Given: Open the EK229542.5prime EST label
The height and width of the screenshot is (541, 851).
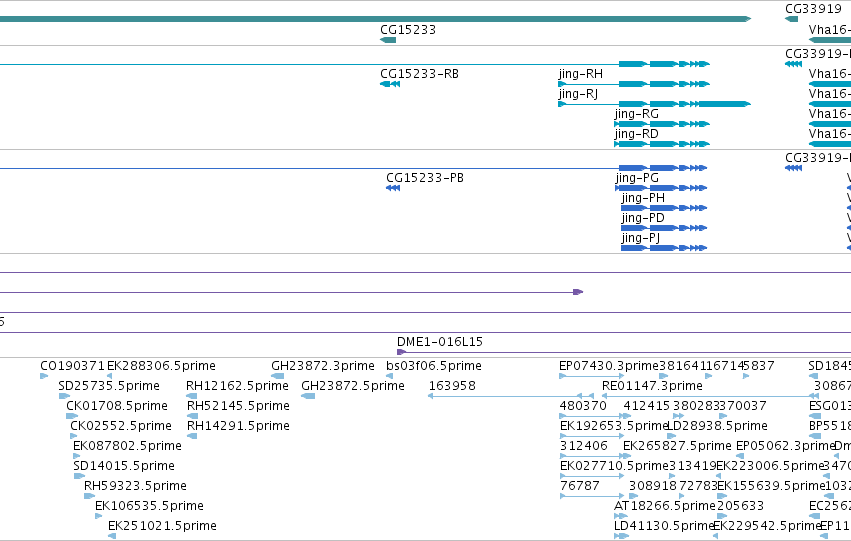Looking at the screenshot, I should point(766,526).
